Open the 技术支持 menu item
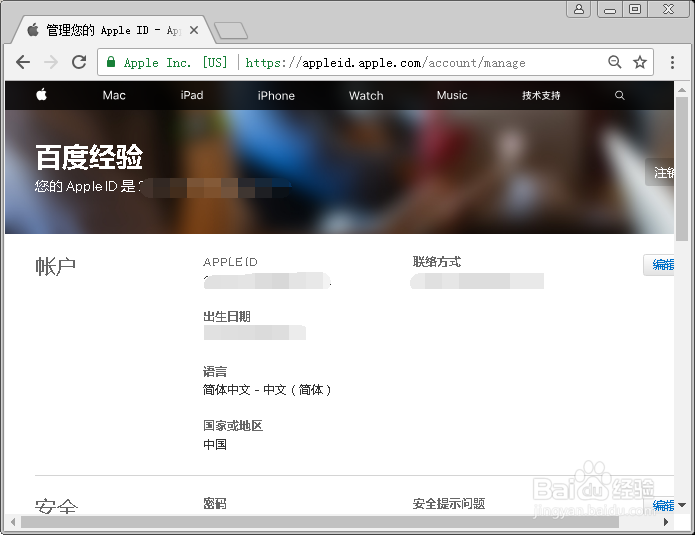The width and height of the screenshot is (695, 535). click(x=541, y=95)
